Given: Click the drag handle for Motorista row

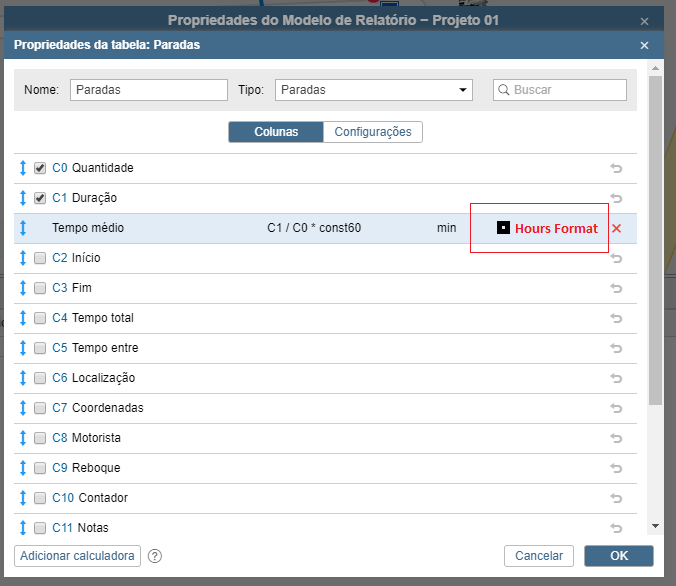Looking at the screenshot, I should (23, 438).
